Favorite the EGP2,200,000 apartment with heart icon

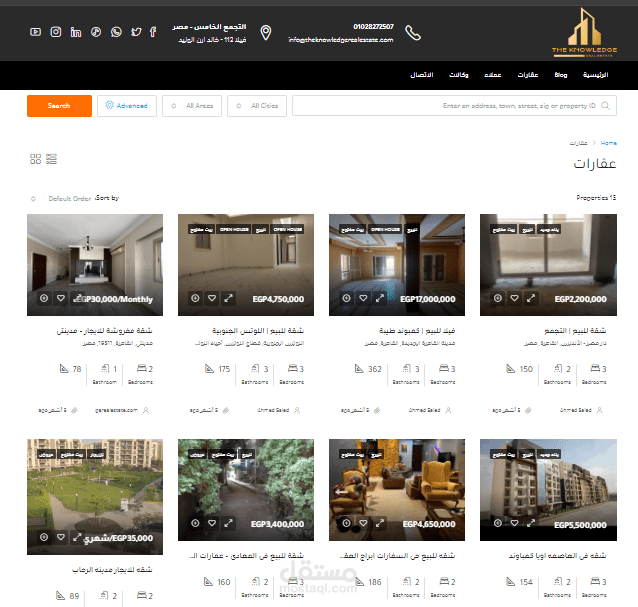coord(514,298)
